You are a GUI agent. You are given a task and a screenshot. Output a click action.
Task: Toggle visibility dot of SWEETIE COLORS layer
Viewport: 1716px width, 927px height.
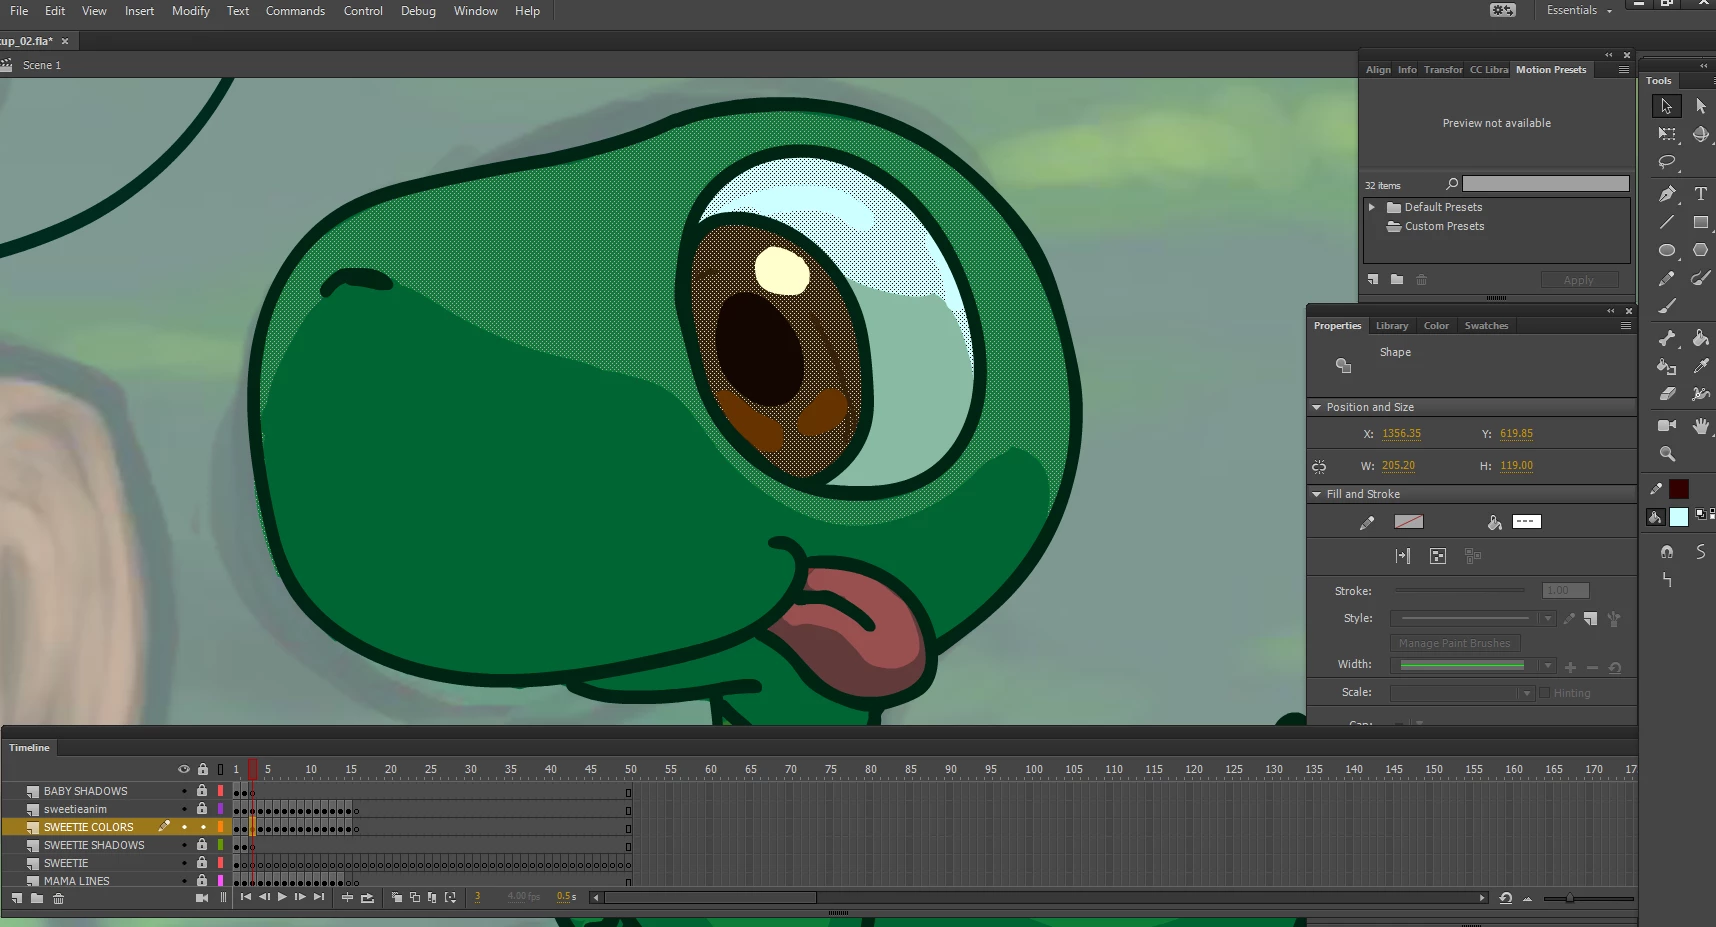pyautogui.click(x=184, y=827)
